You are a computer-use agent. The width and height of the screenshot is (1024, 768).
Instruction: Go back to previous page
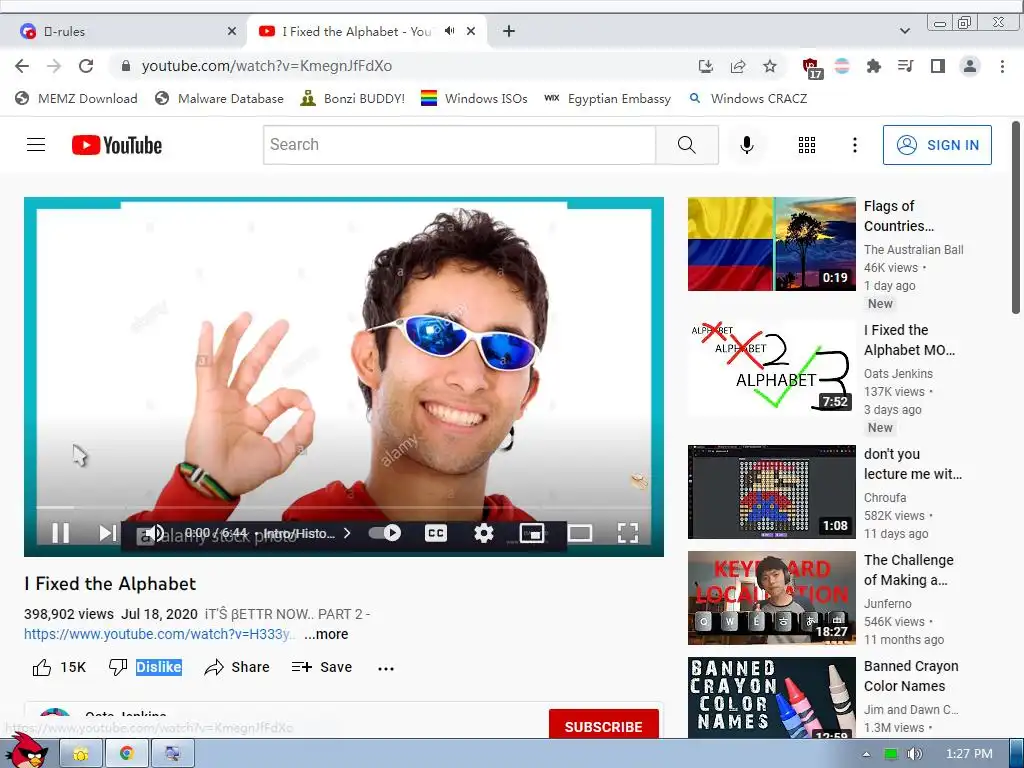(22, 66)
